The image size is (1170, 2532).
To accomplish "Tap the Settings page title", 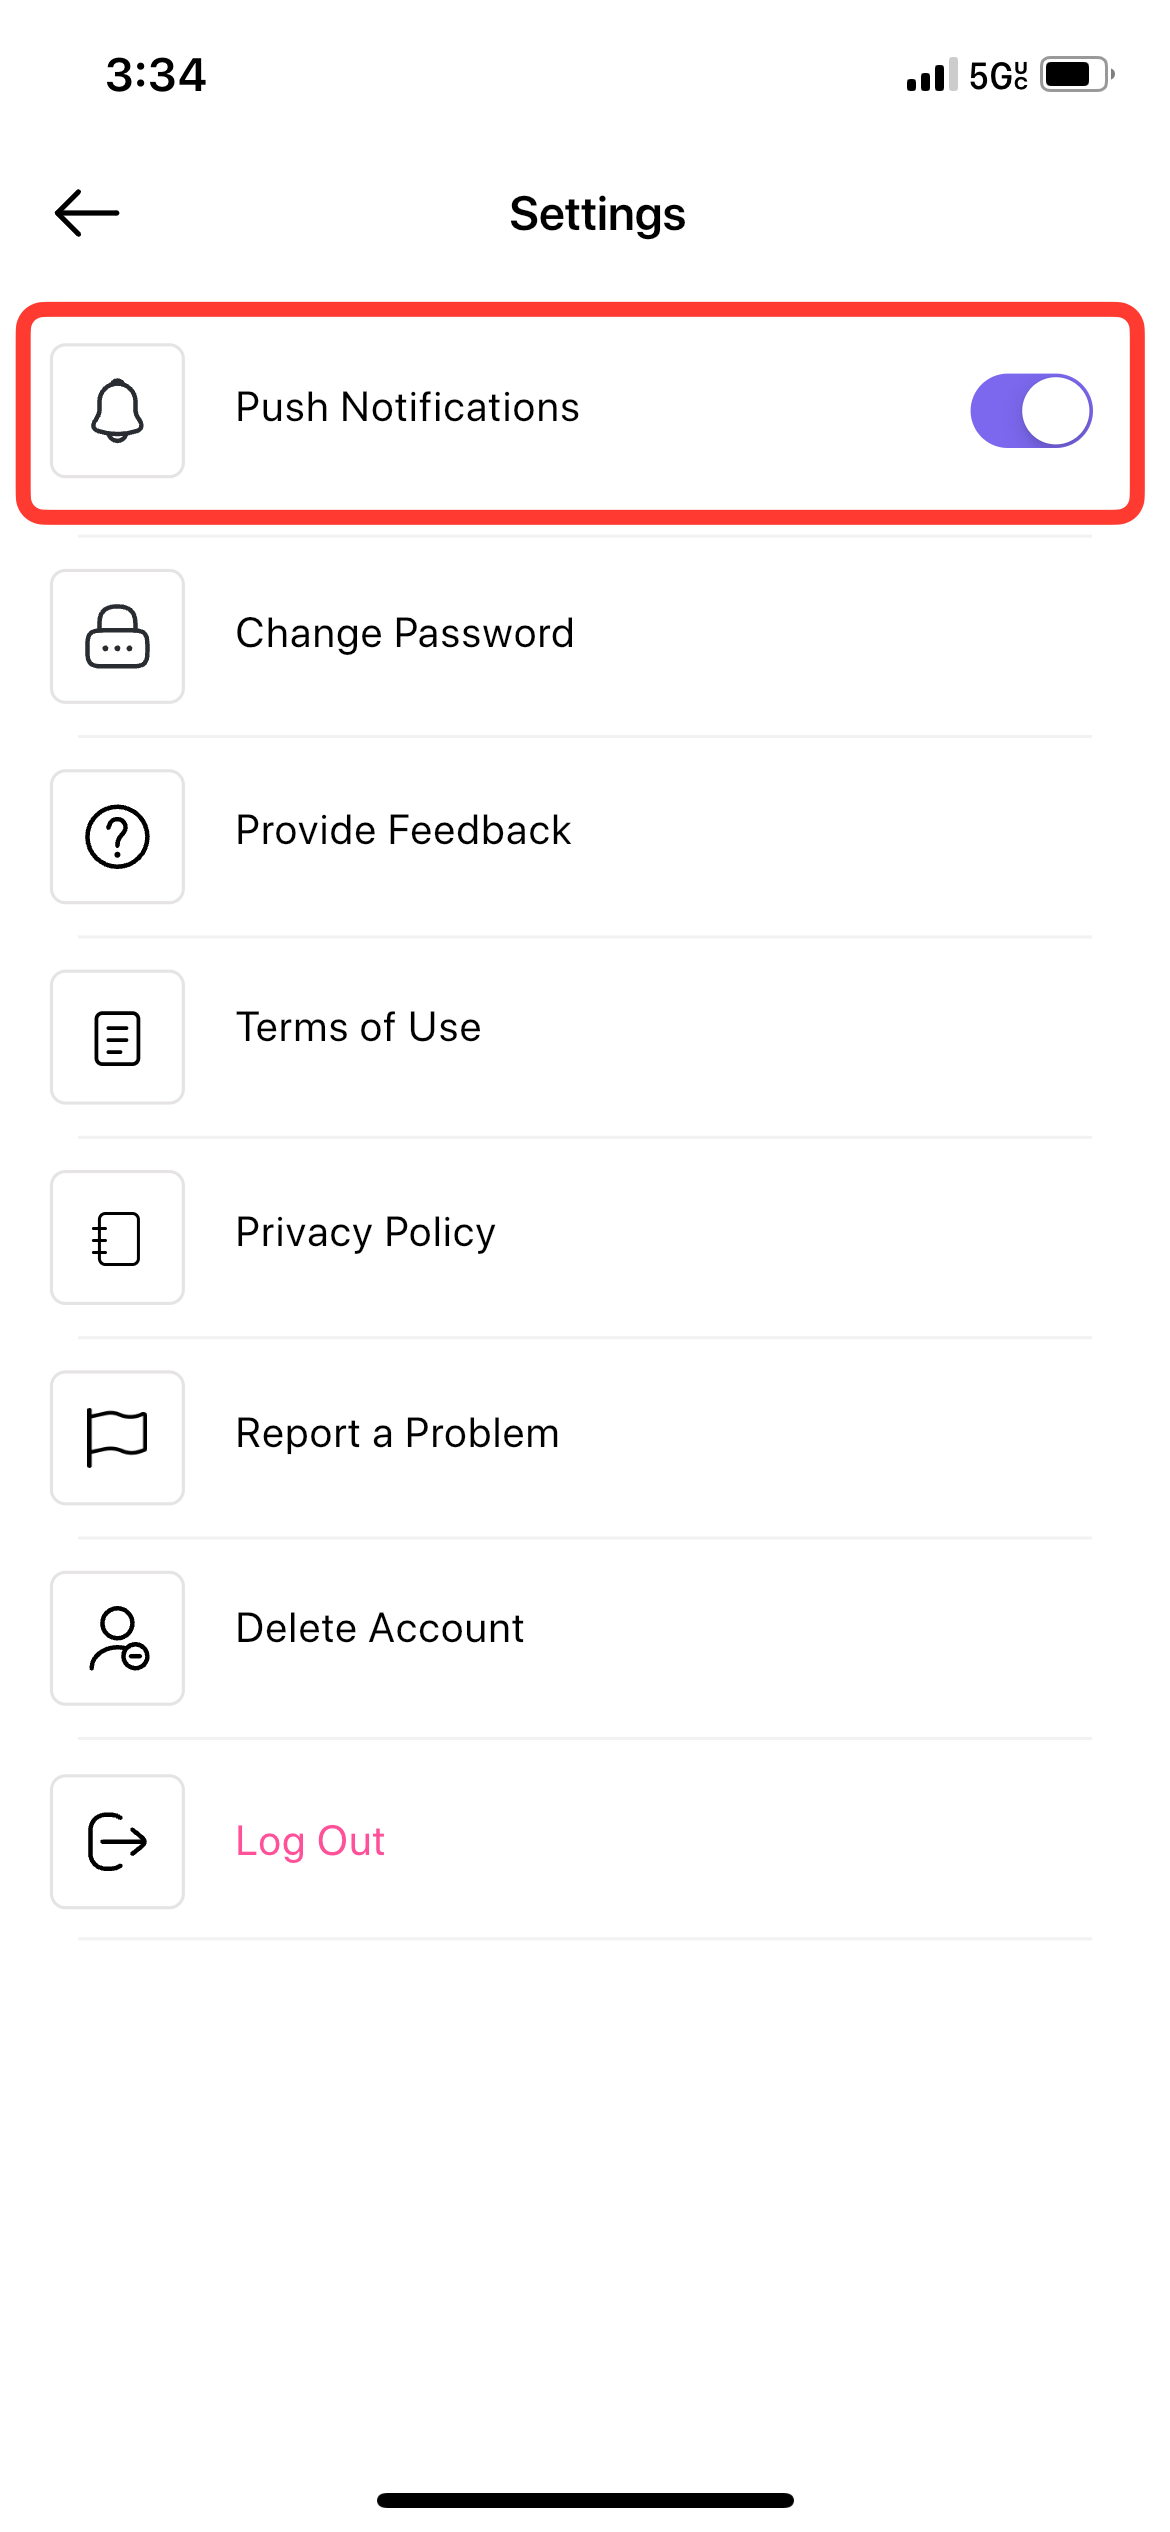I will (x=598, y=214).
